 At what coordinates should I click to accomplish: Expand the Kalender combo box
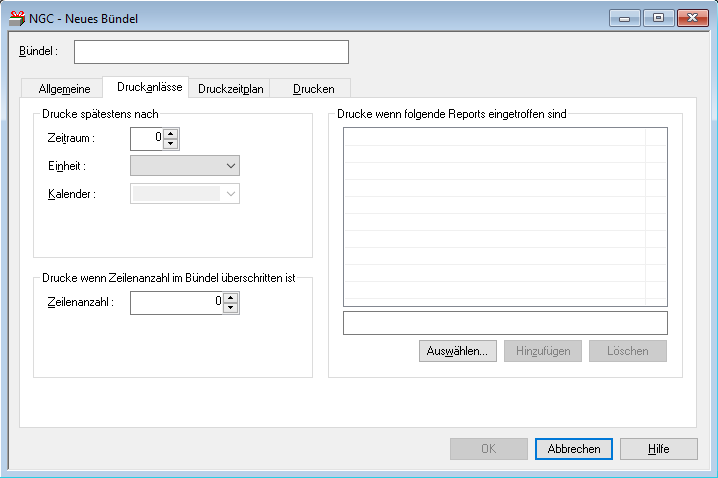(230, 194)
